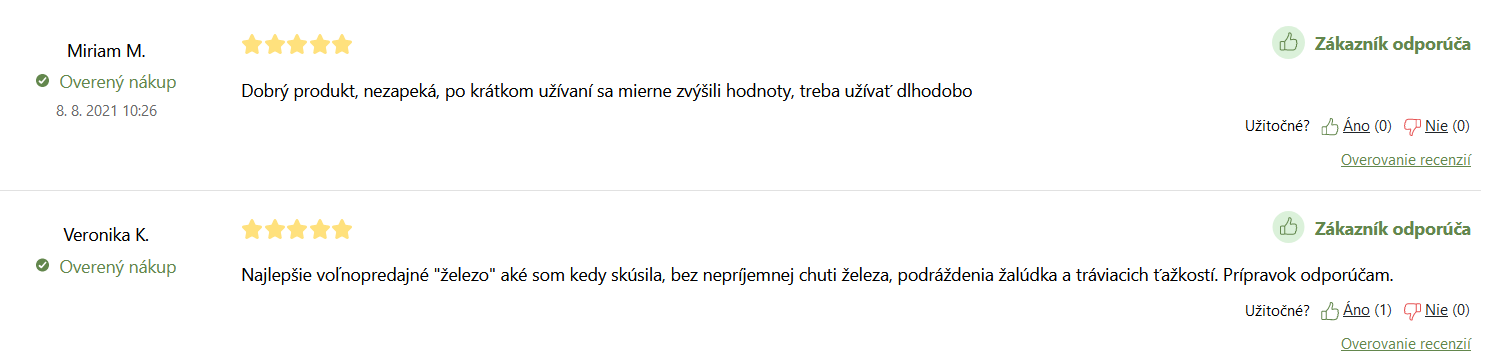
Task: Click thumbs-up icon on Miriam M.'s review
Action: pyautogui.click(x=1330, y=126)
